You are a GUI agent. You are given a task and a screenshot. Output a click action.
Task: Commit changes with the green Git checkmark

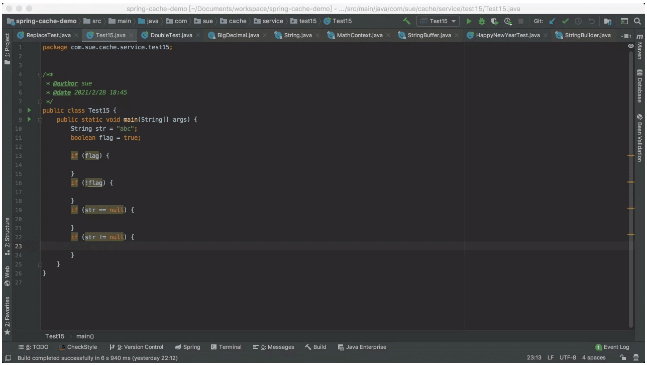[565, 21]
